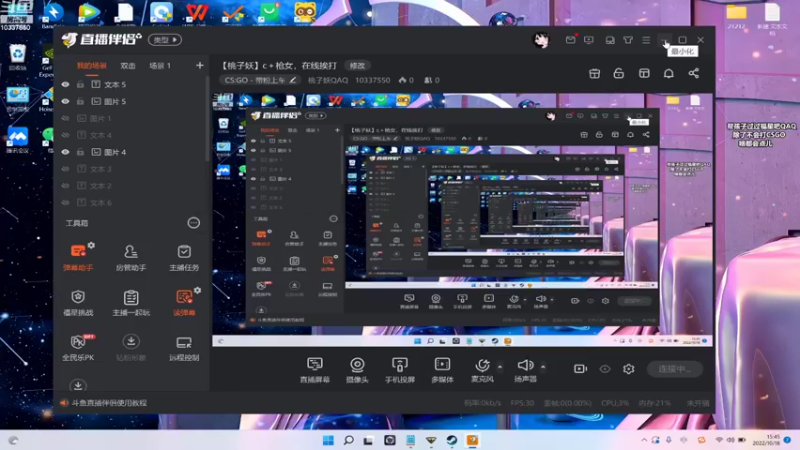Image resolution: width=800 pixels, height=450 pixels.
Task: Click the scene list scrollbar
Action: coord(207,118)
